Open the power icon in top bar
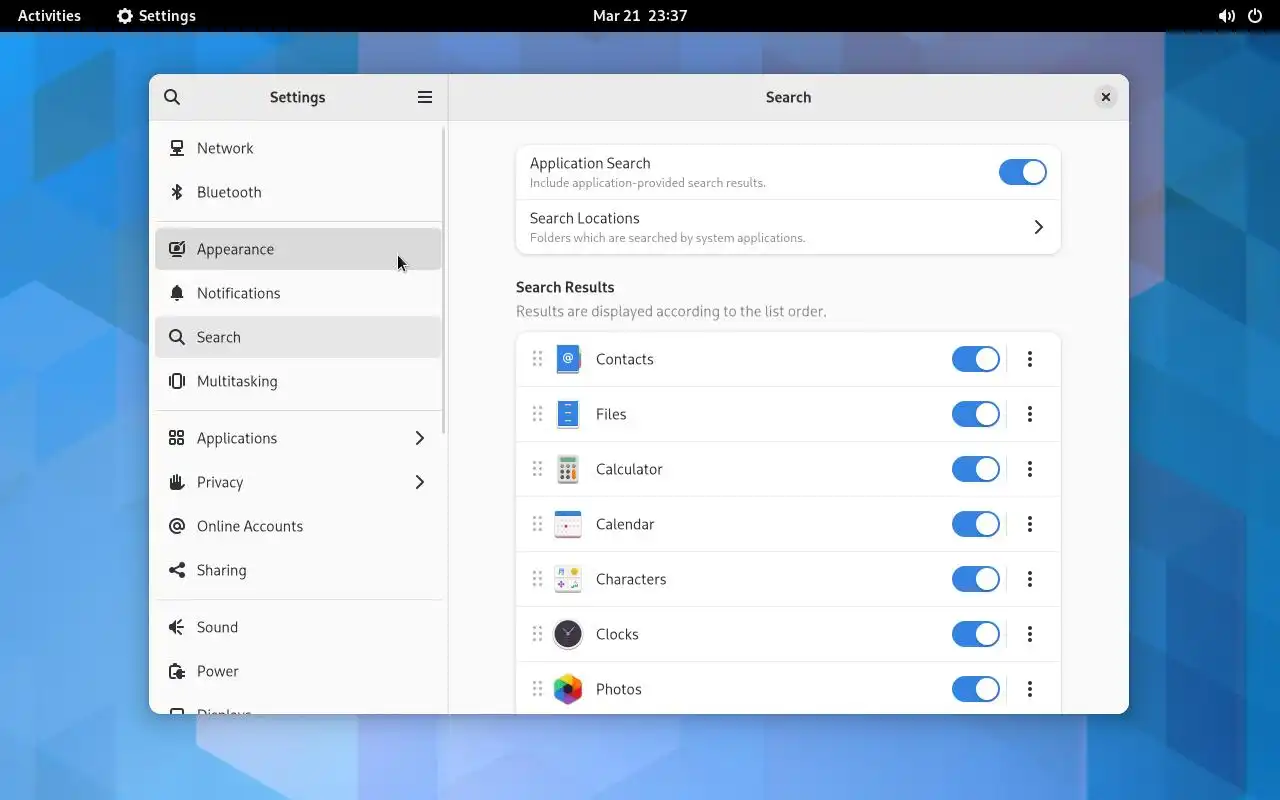Image resolution: width=1280 pixels, height=800 pixels. click(1255, 16)
